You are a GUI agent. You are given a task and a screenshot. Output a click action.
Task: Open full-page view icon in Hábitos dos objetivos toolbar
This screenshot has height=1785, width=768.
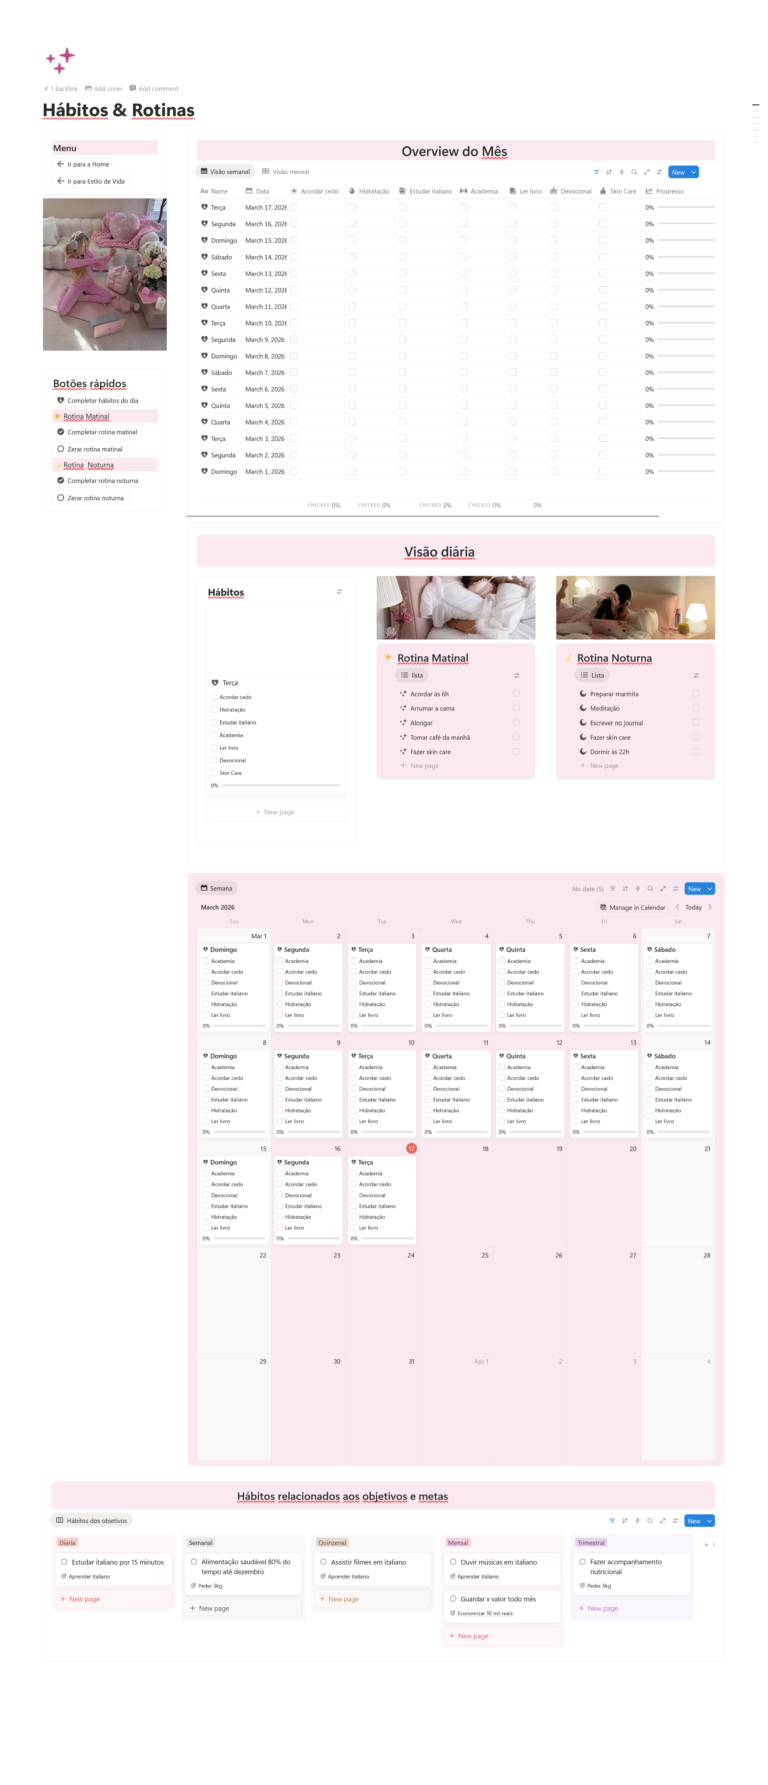(x=662, y=1521)
